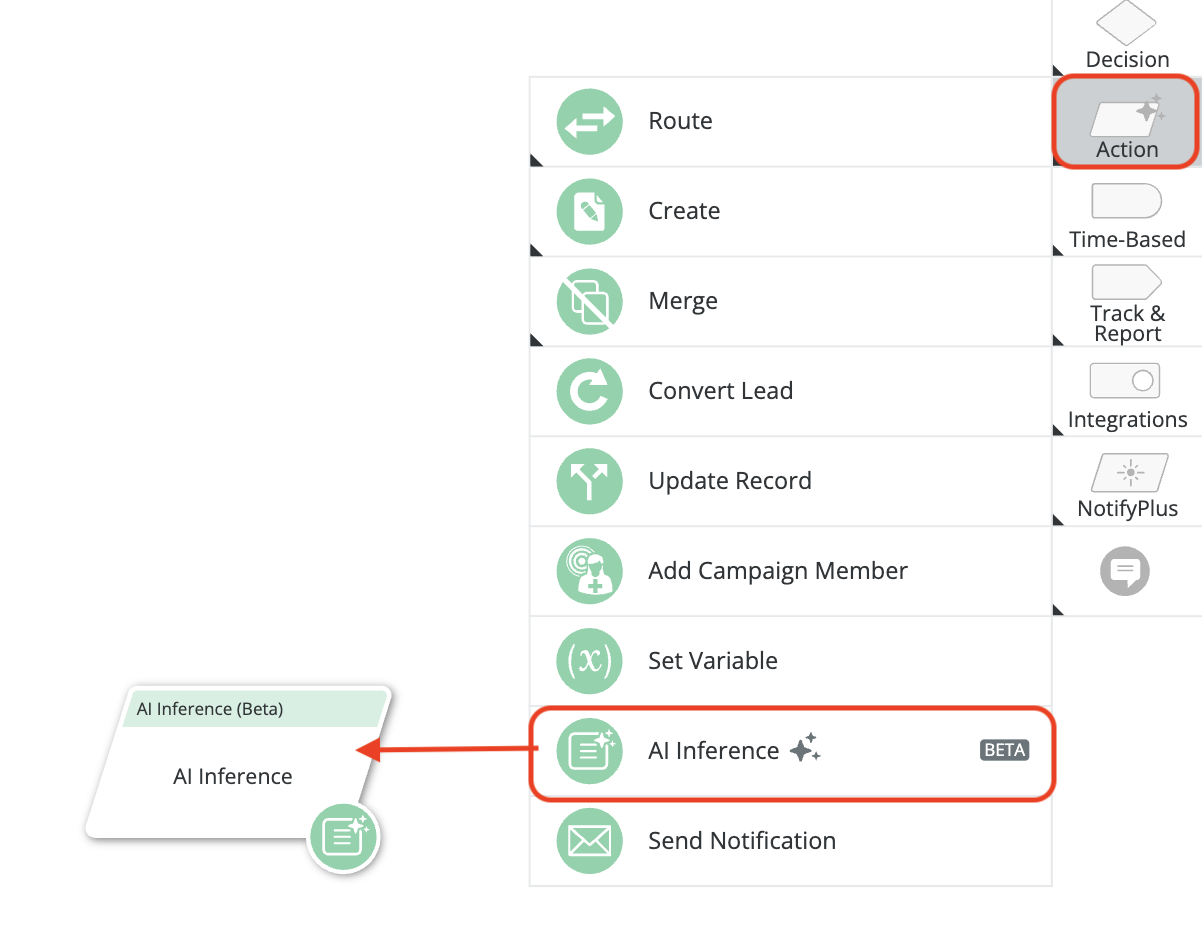
Task: Select the Decision shape category
Action: tap(1126, 35)
